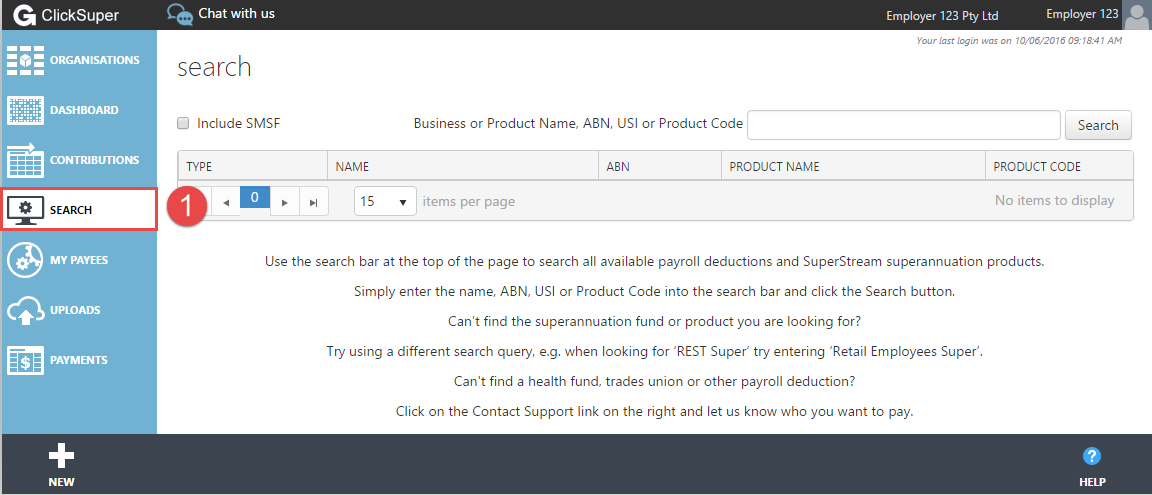The height and width of the screenshot is (495, 1152).
Task: Open the Organisations sidebar icon
Action: point(26,60)
